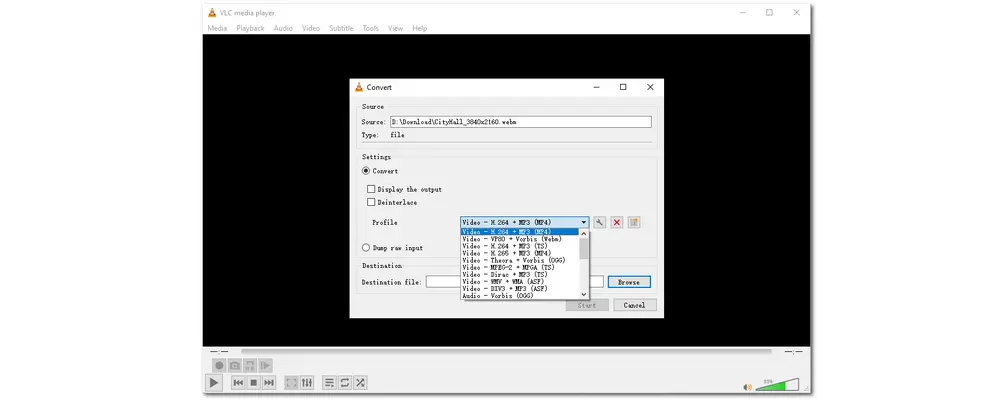The image size is (1000, 400).
Task: Enable the Deinterlace checkbox
Action: click(x=371, y=202)
